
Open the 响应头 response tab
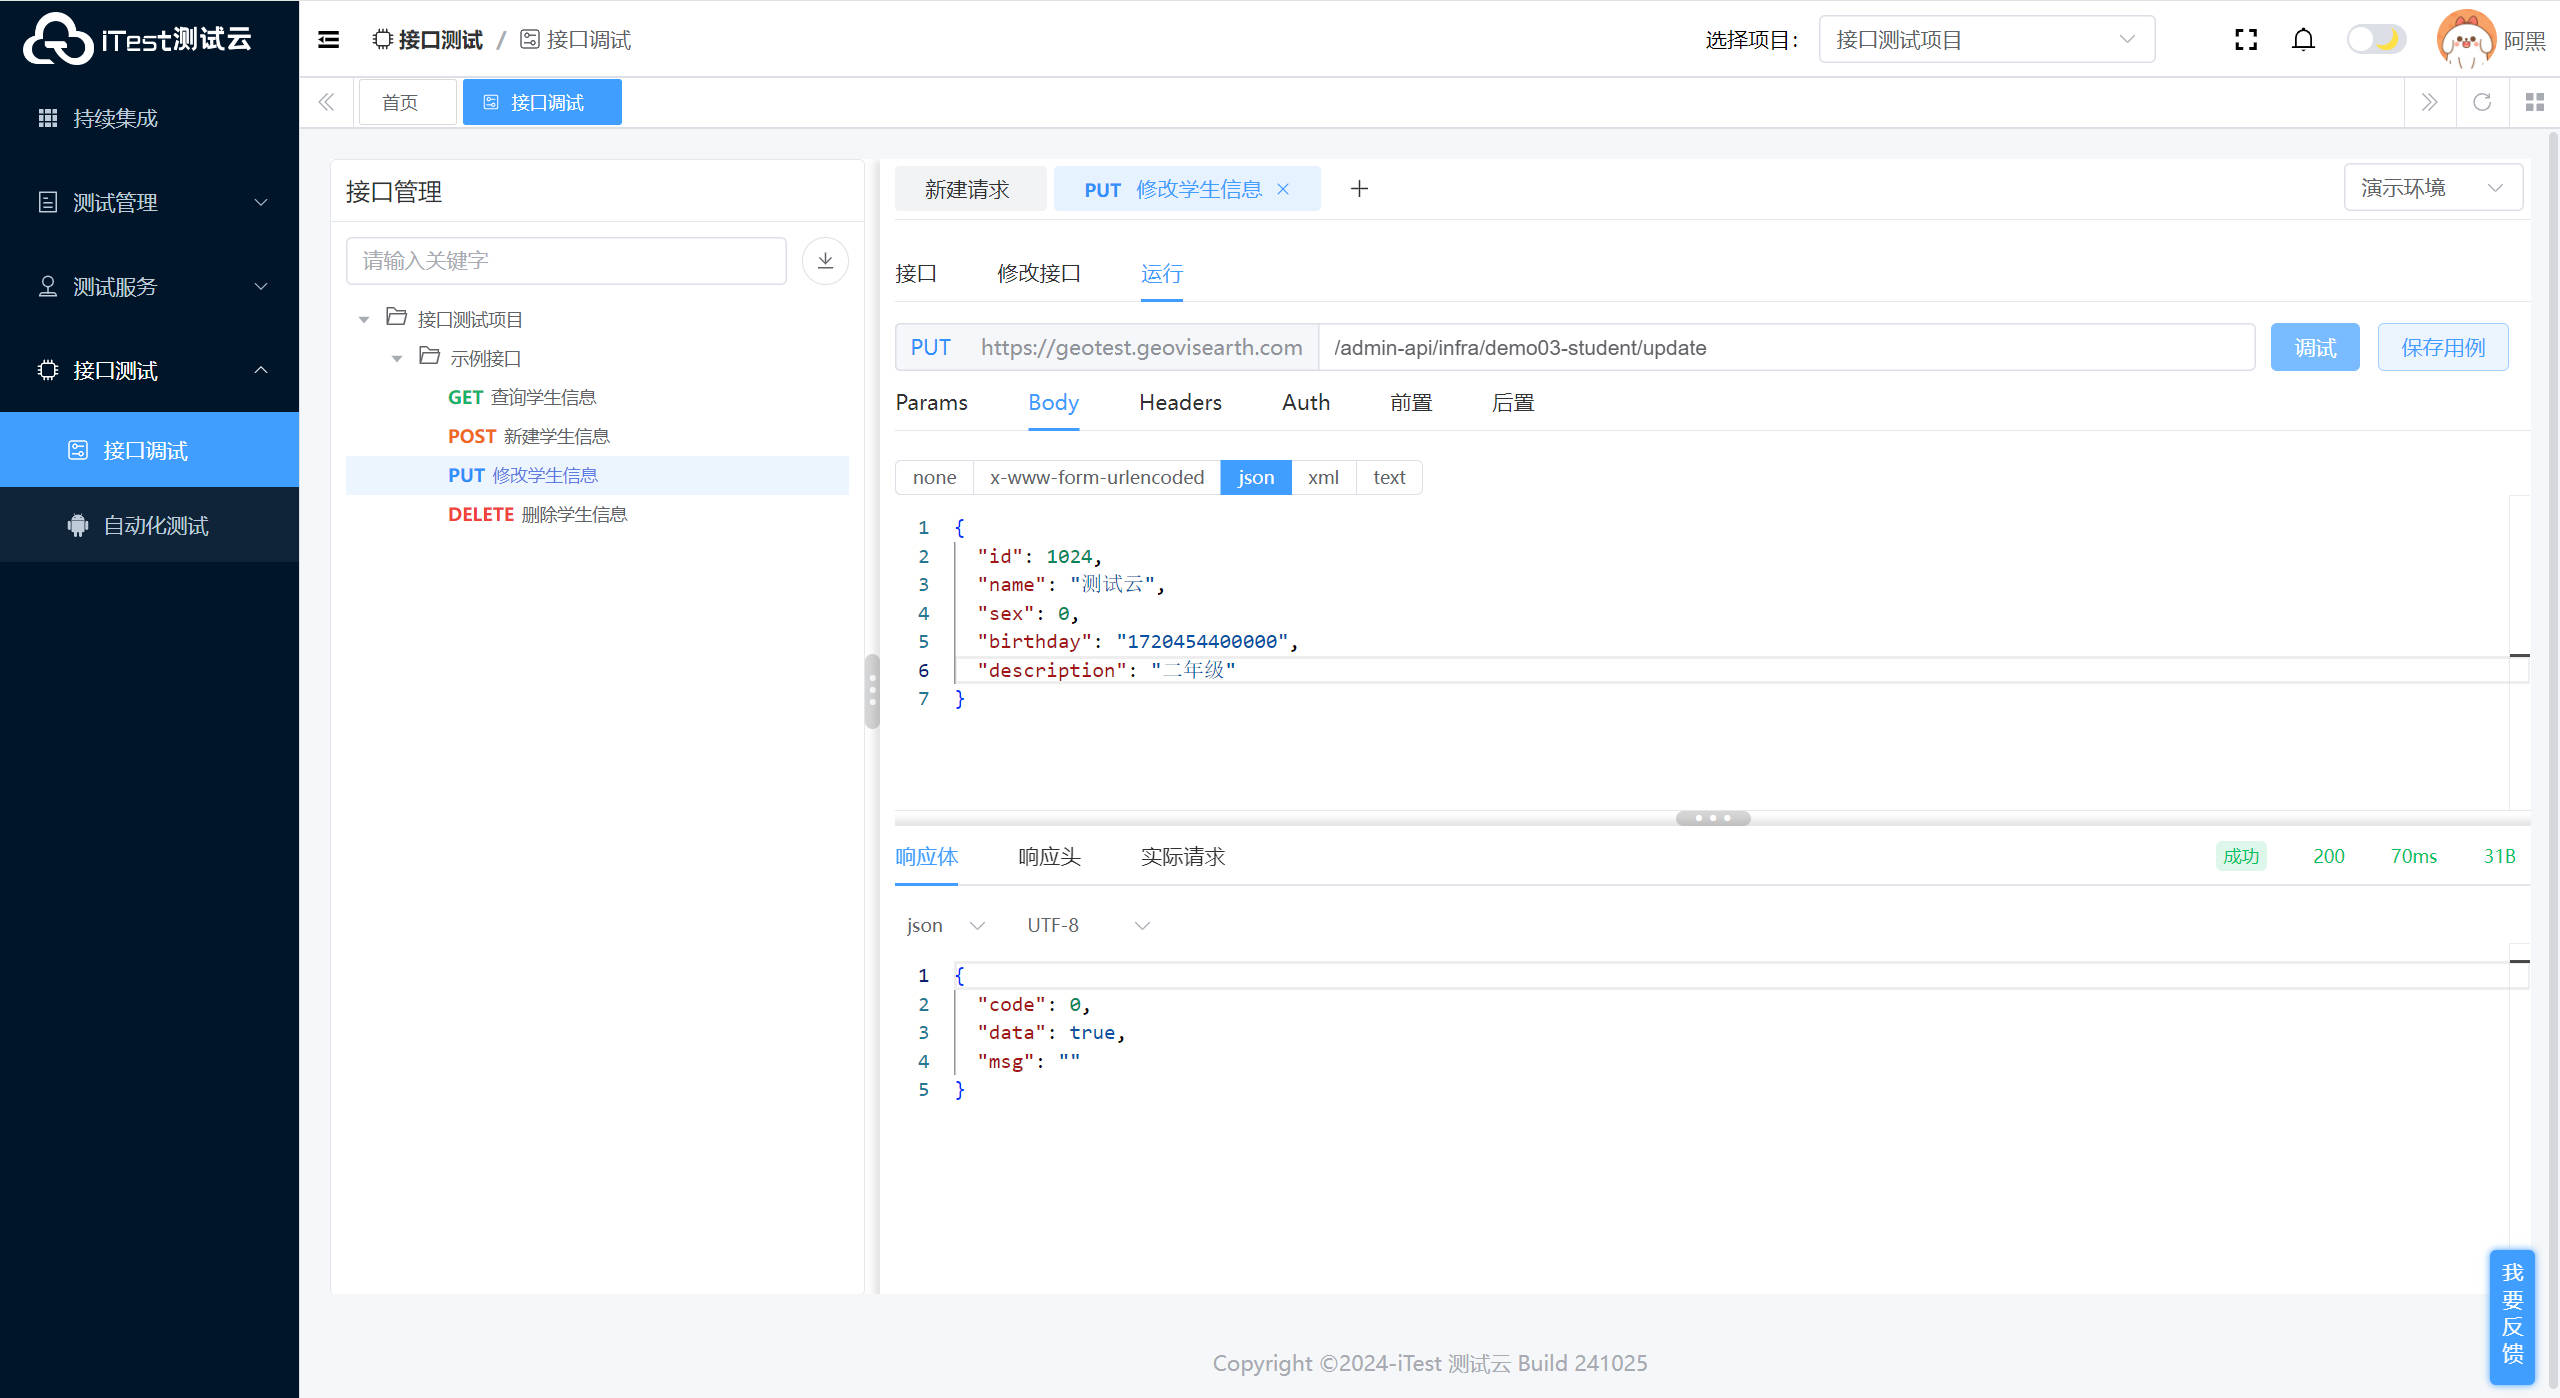click(x=1049, y=856)
